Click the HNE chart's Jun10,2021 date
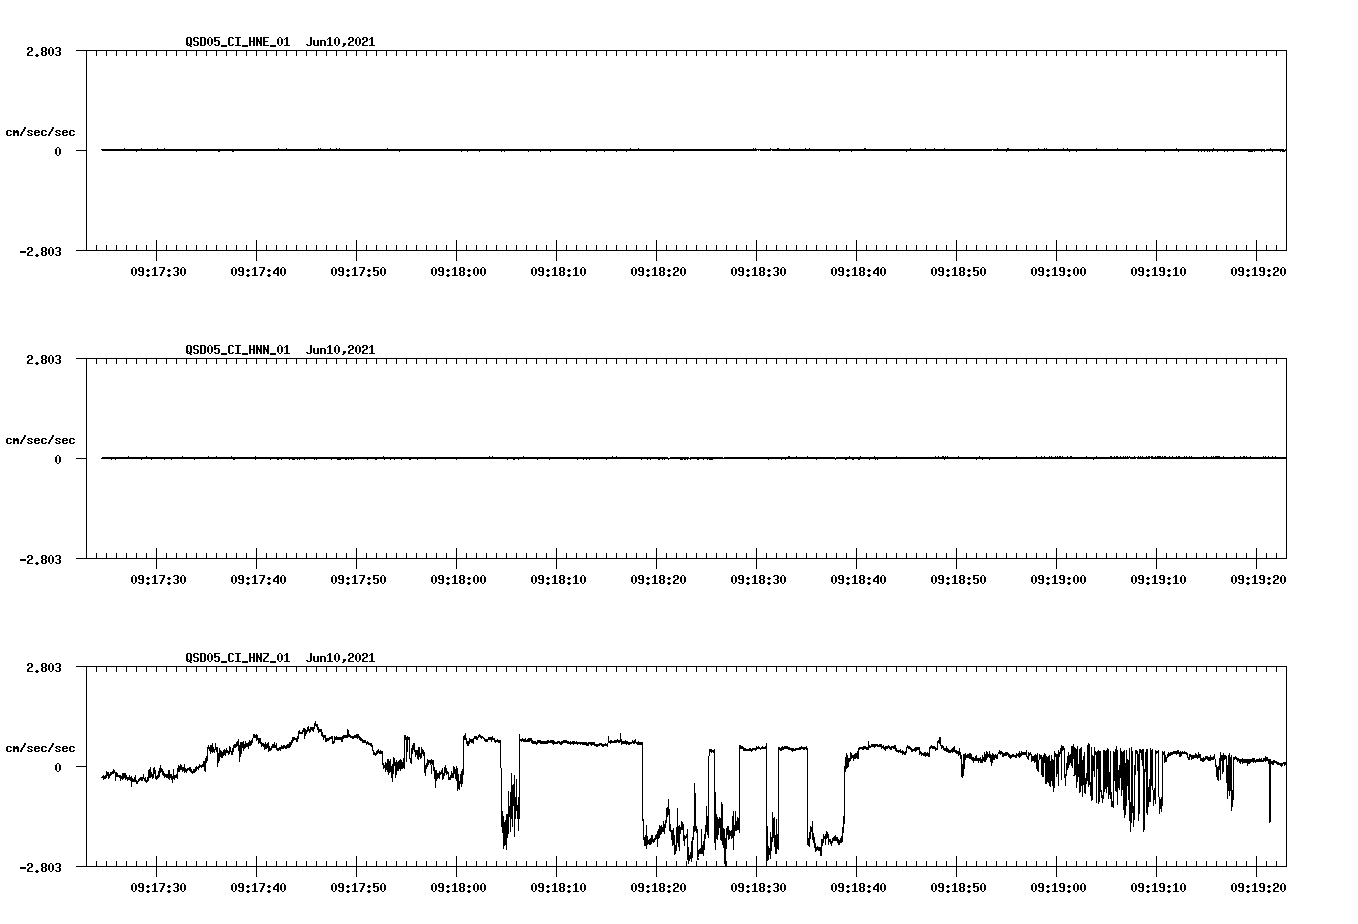Screen dimensions: 1358x924 point(341,42)
